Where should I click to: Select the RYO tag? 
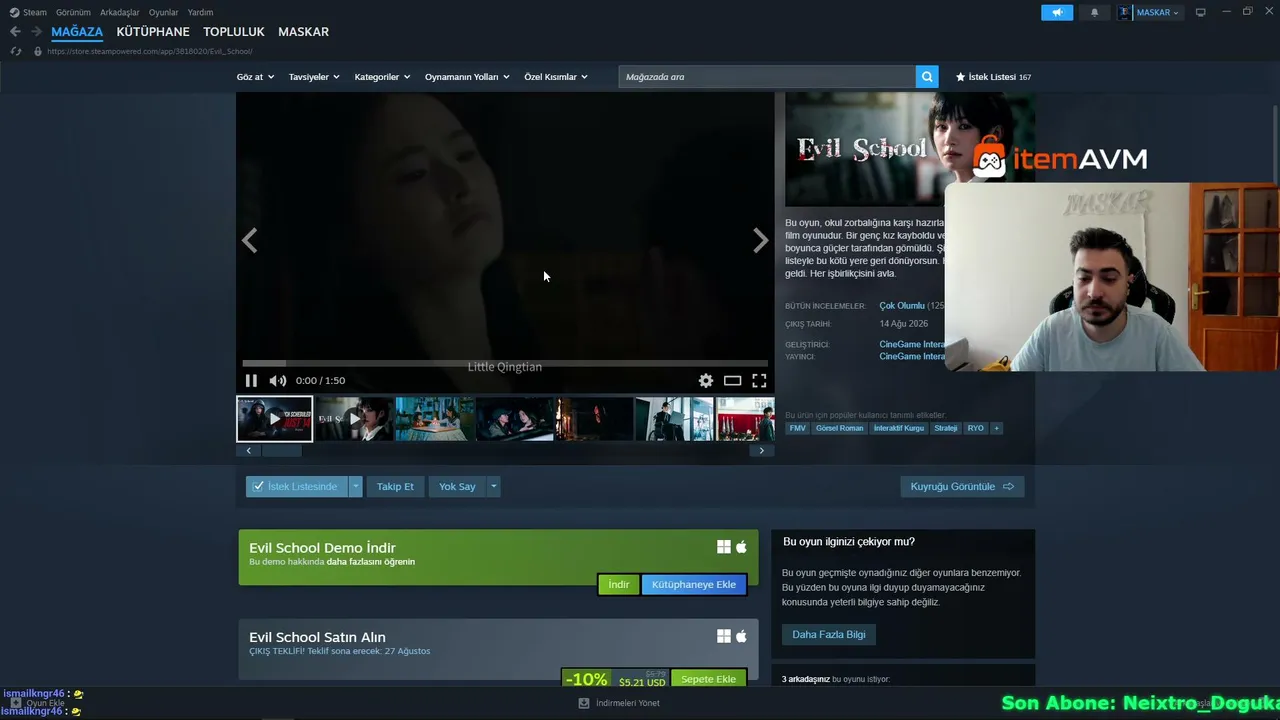pyautogui.click(x=976, y=428)
